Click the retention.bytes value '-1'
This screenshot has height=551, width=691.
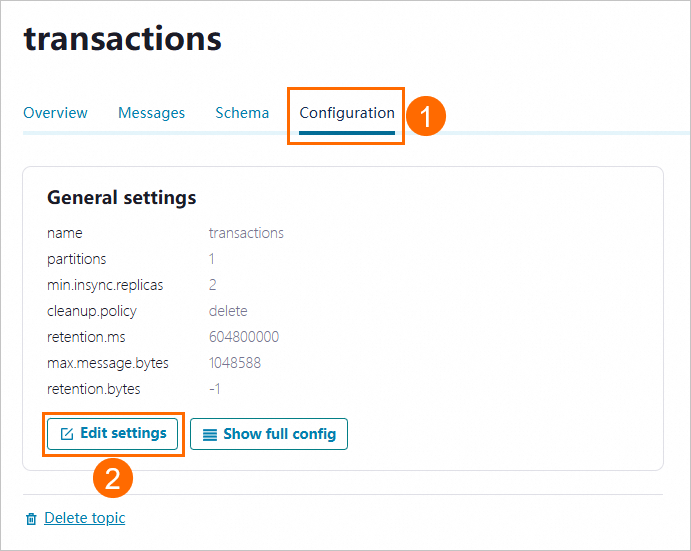pos(215,389)
